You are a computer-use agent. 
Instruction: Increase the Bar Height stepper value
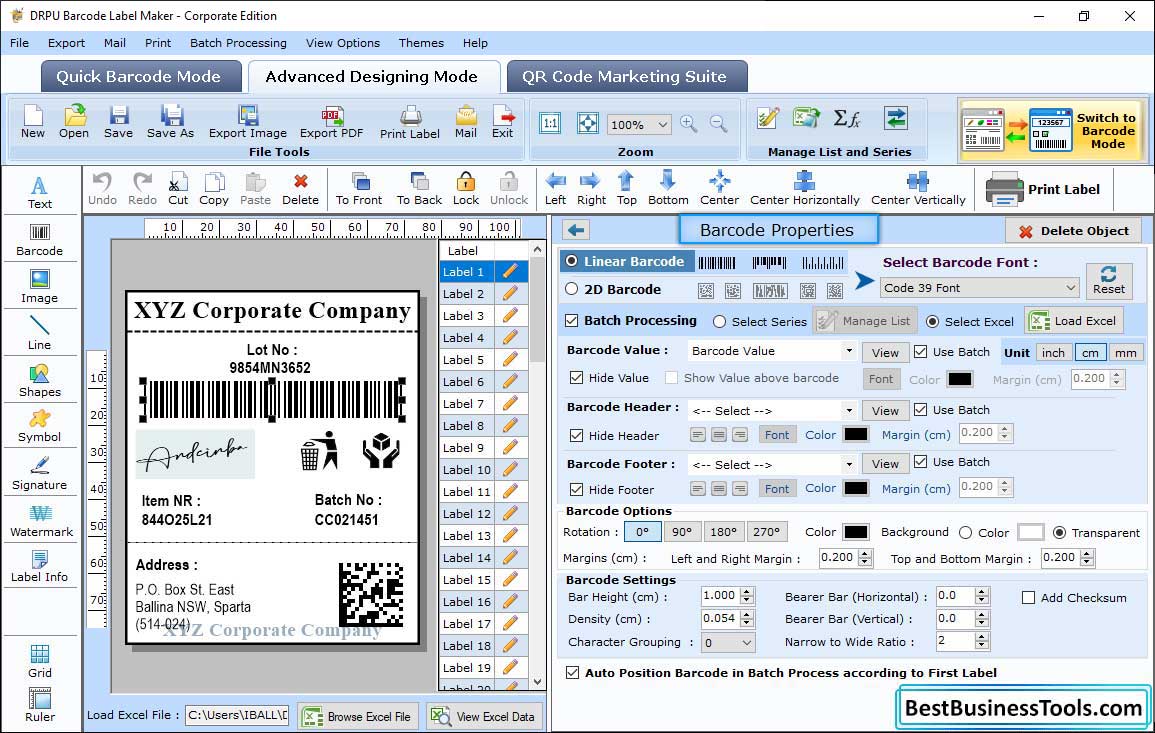coord(748,592)
